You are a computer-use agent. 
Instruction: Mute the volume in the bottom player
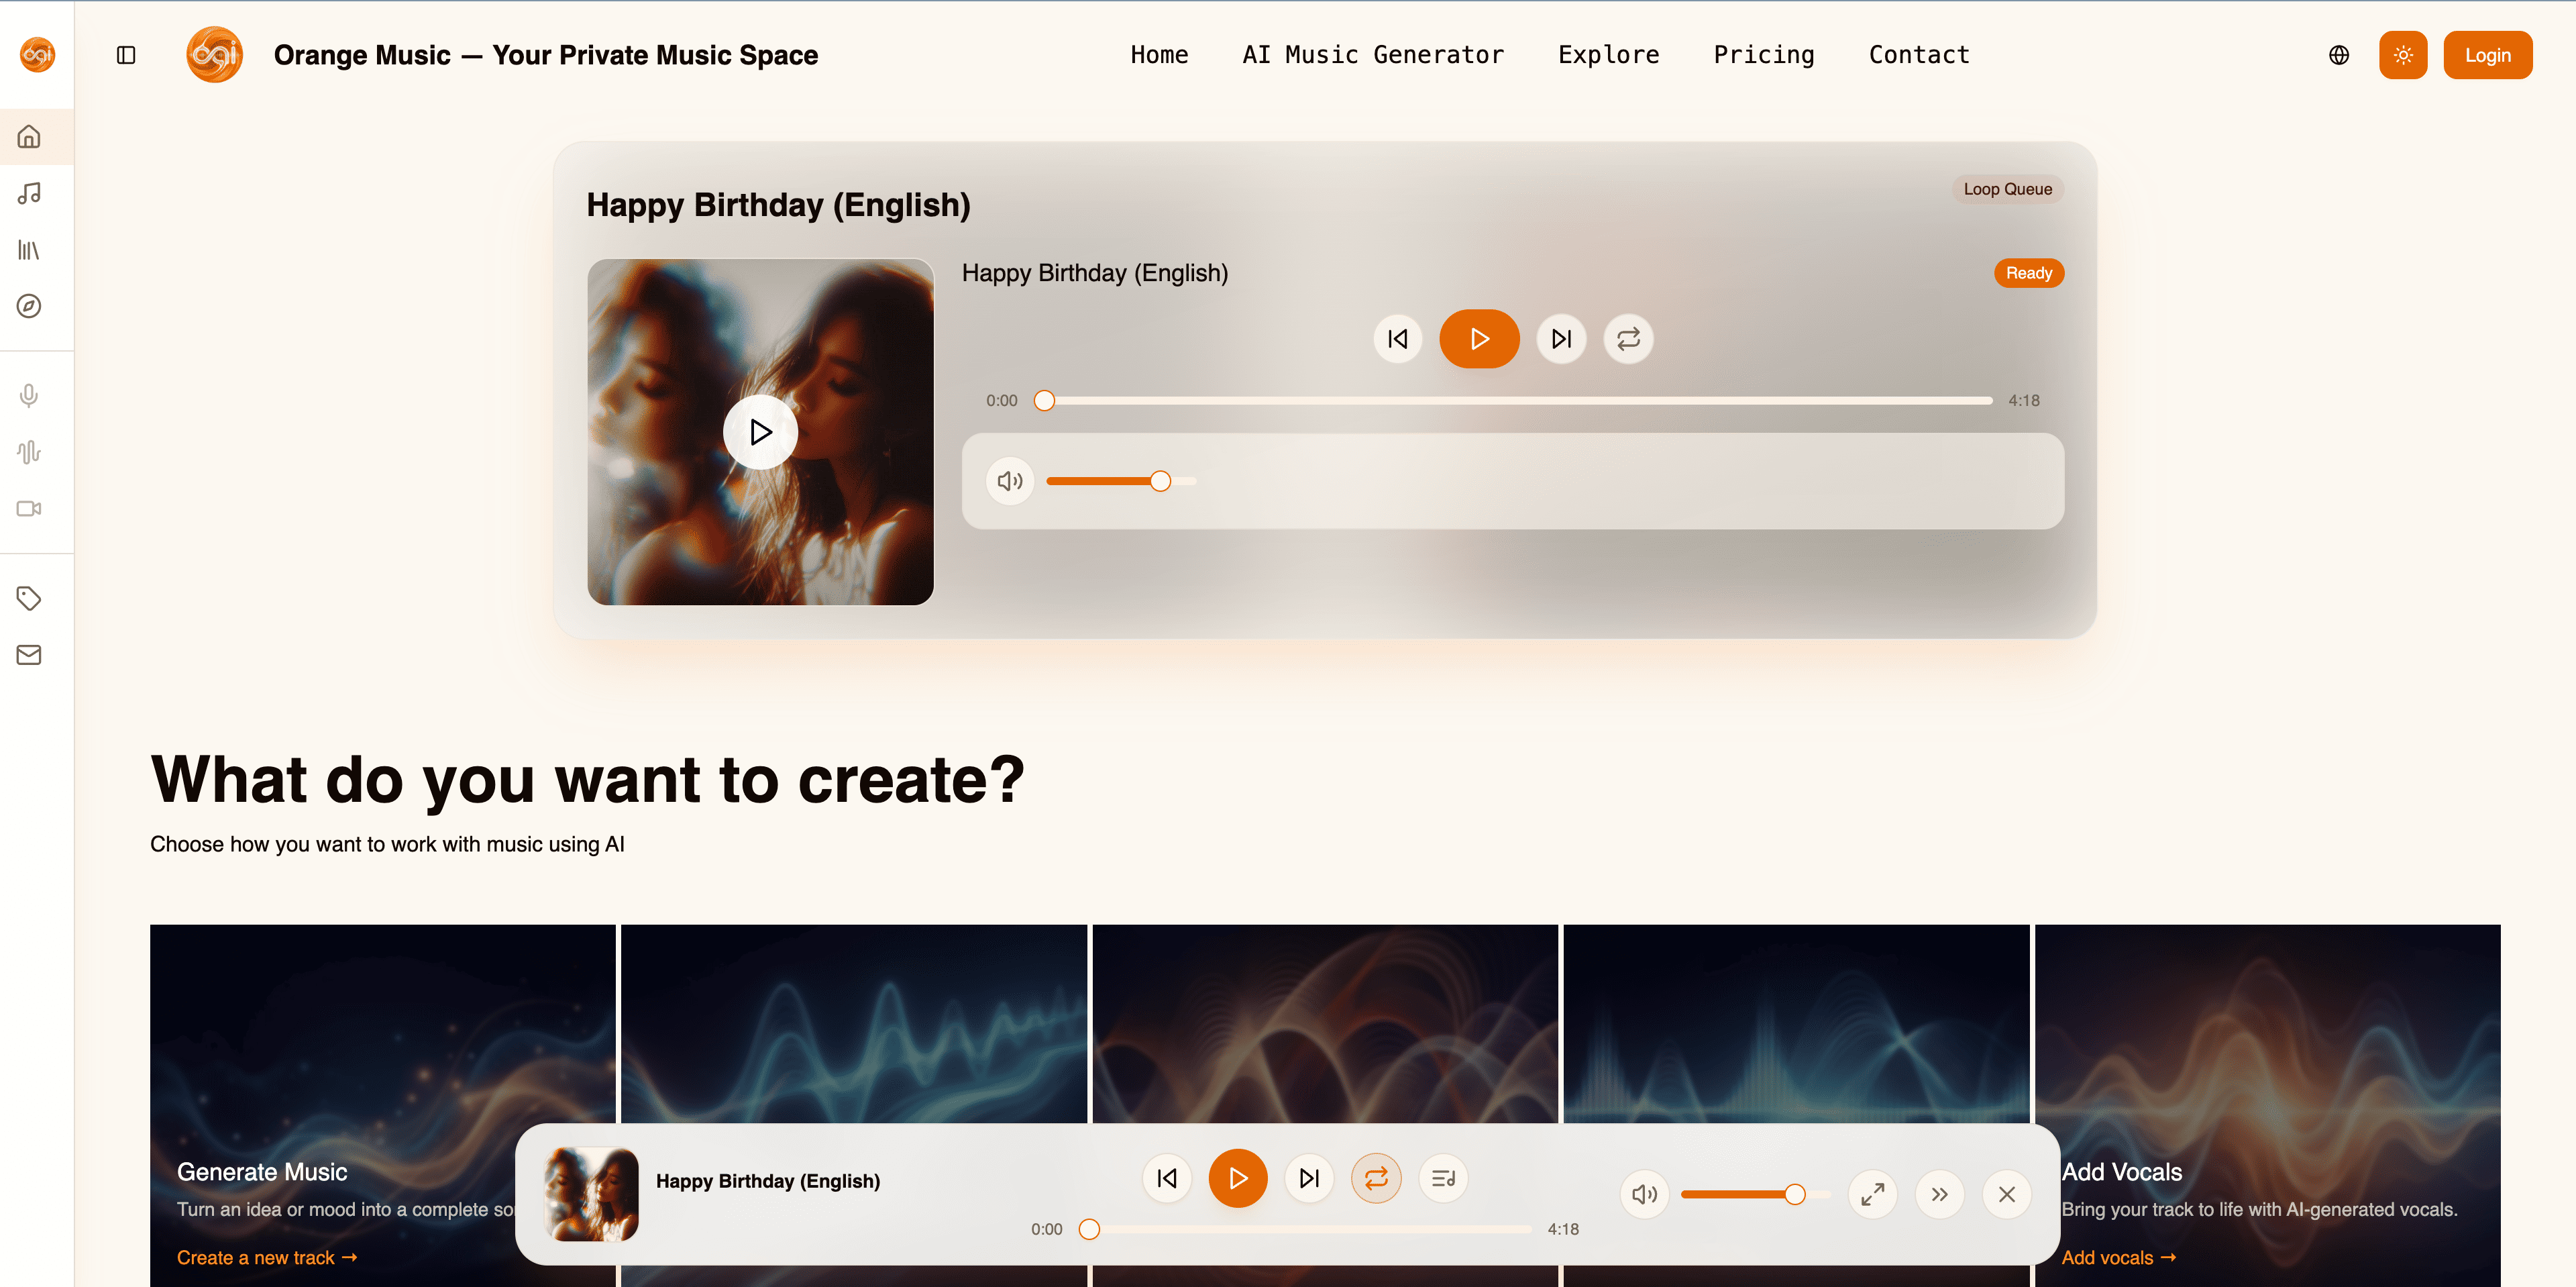click(x=1644, y=1193)
